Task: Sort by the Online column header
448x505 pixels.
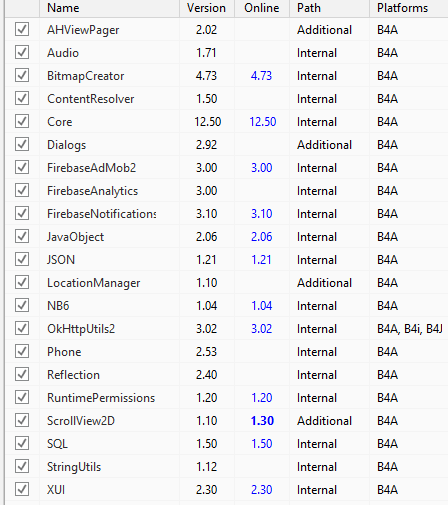Action: tap(262, 8)
